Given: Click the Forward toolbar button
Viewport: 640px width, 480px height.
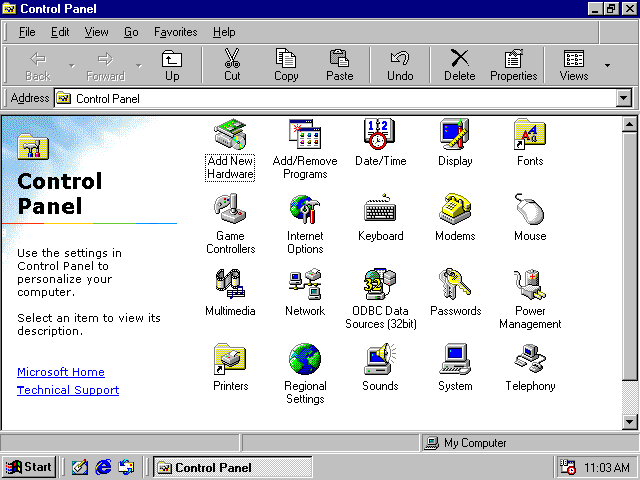Looking at the screenshot, I should 105,65.
